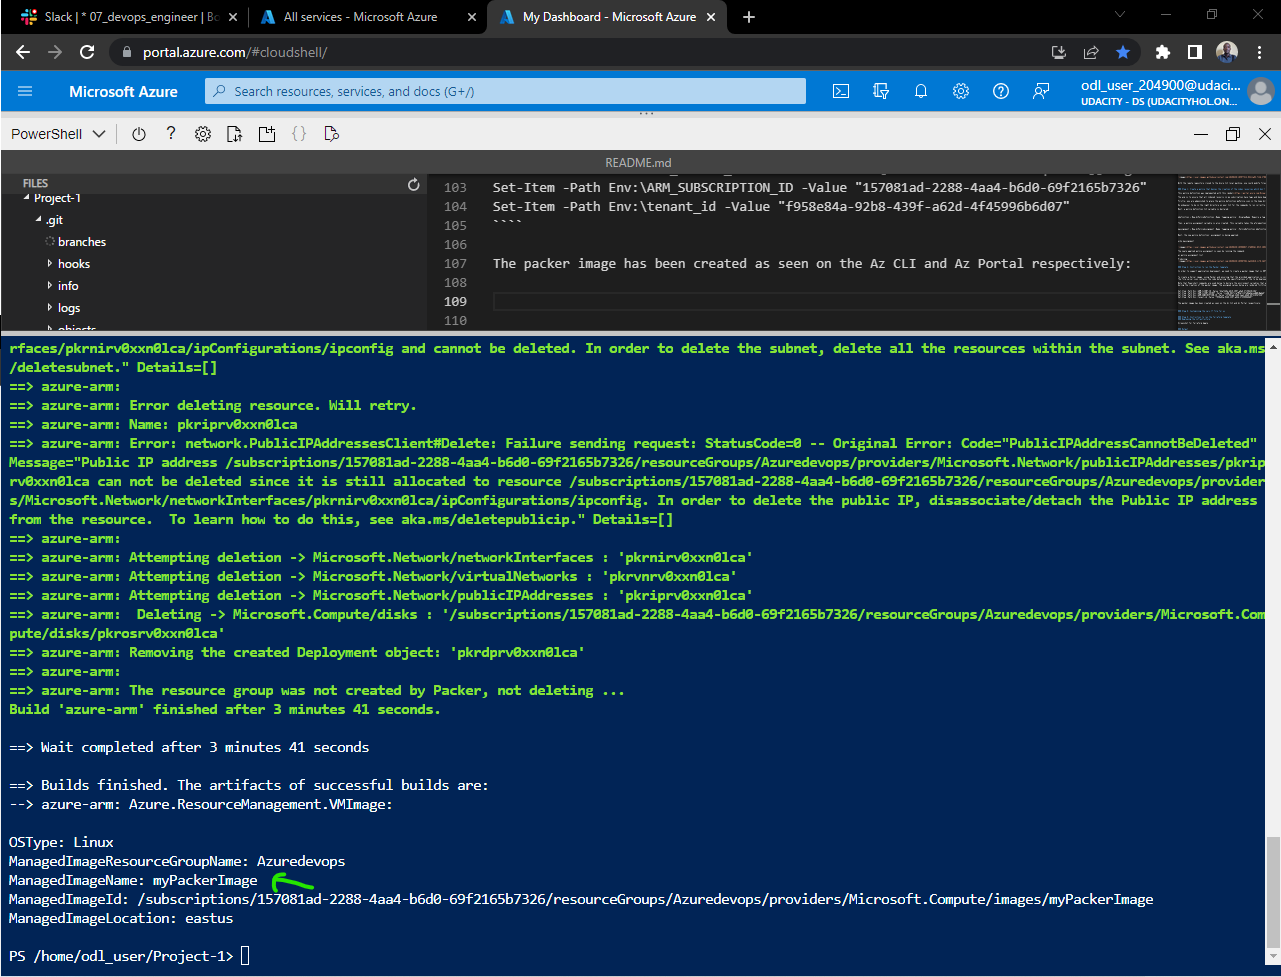Image resolution: width=1281 pixels, height=977 pixels.
Task: Open a new Cloud Shell session icon
Action: click(x=267, y=133)
